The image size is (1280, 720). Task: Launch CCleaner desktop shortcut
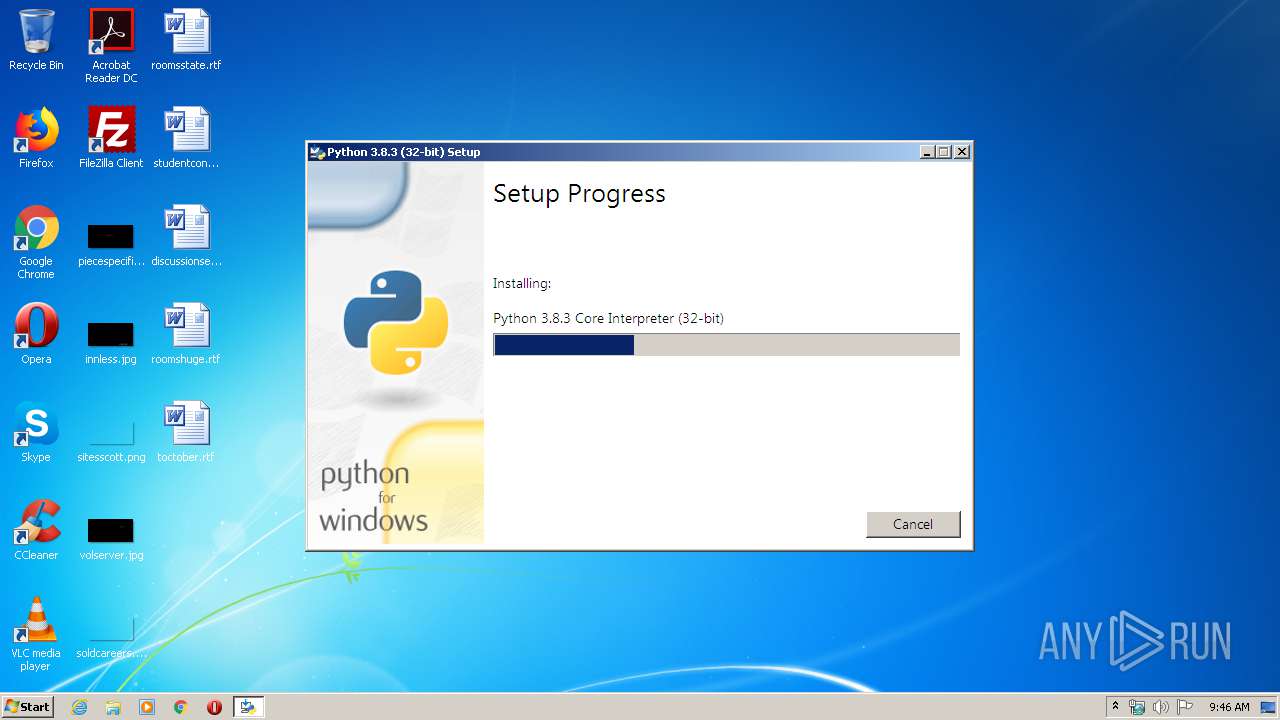[36, 530]
